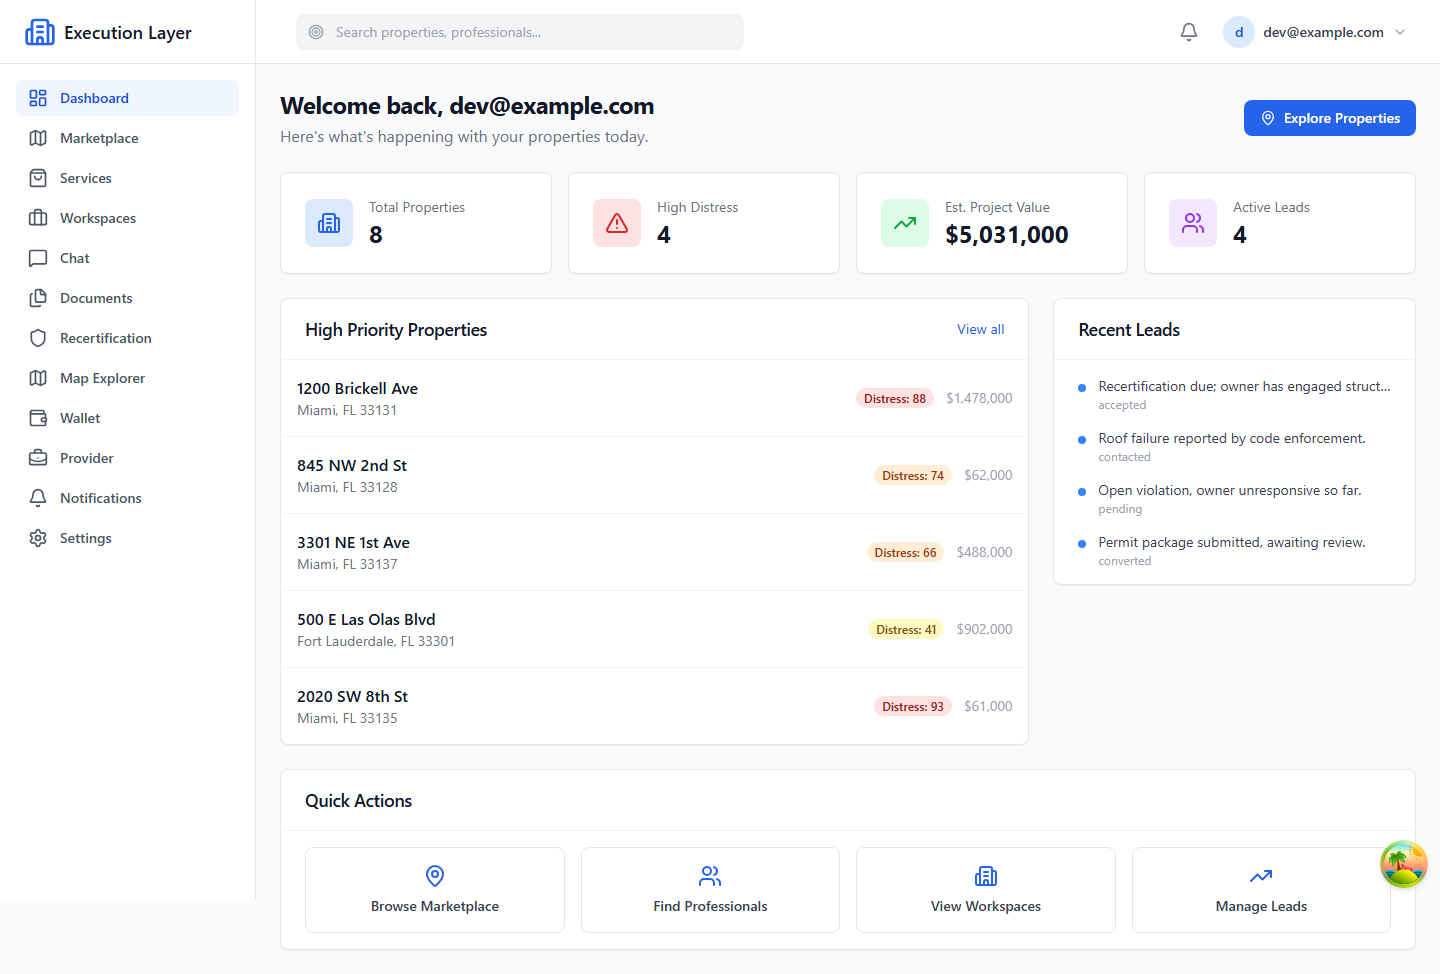Click the Settings gear icon

[38, 538]
